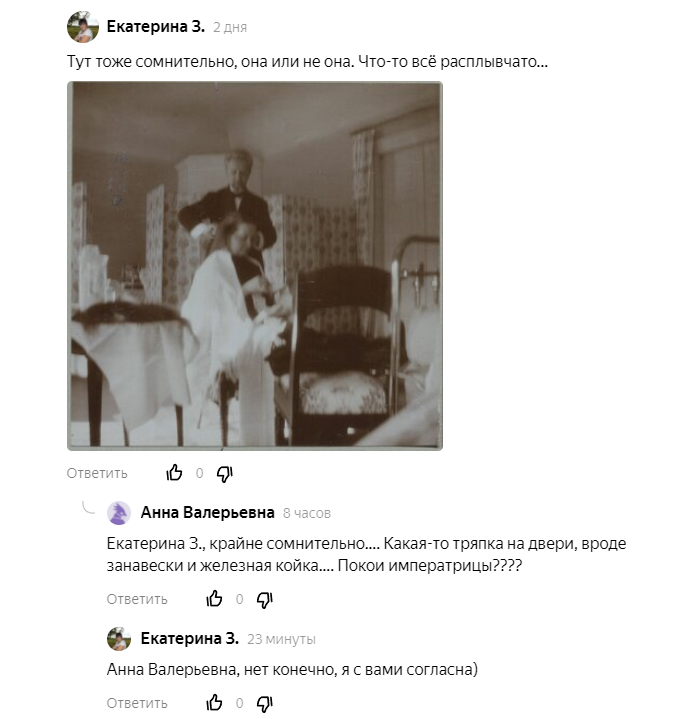Like Екатерина З.'s top comment with photo
The width and height of the screenshot is (691, 719).
click(174, 472)
